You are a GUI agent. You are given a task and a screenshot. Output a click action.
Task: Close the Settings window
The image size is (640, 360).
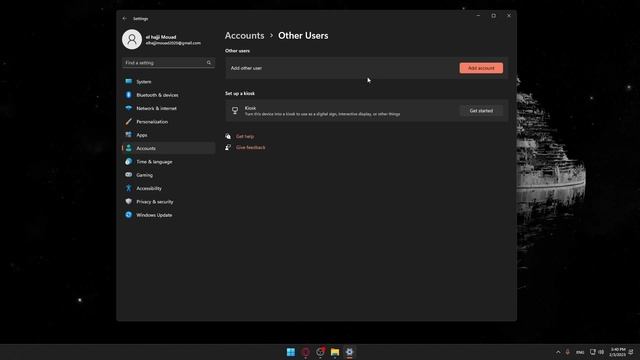click(509, 16)
